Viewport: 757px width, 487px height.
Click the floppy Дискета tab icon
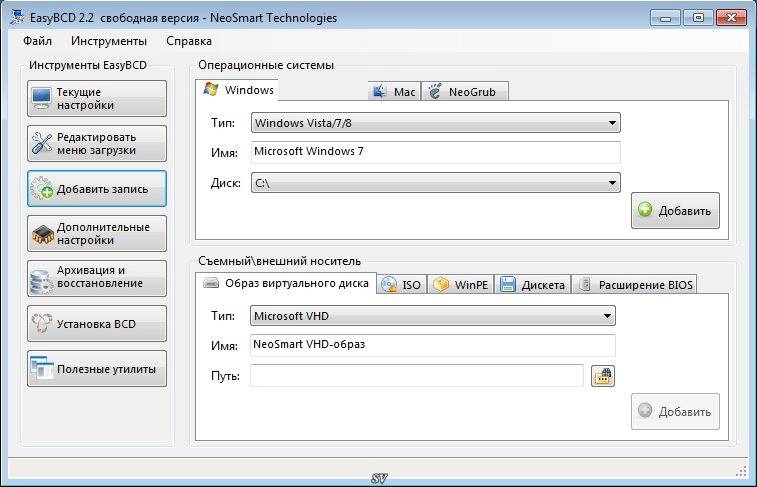507,284
